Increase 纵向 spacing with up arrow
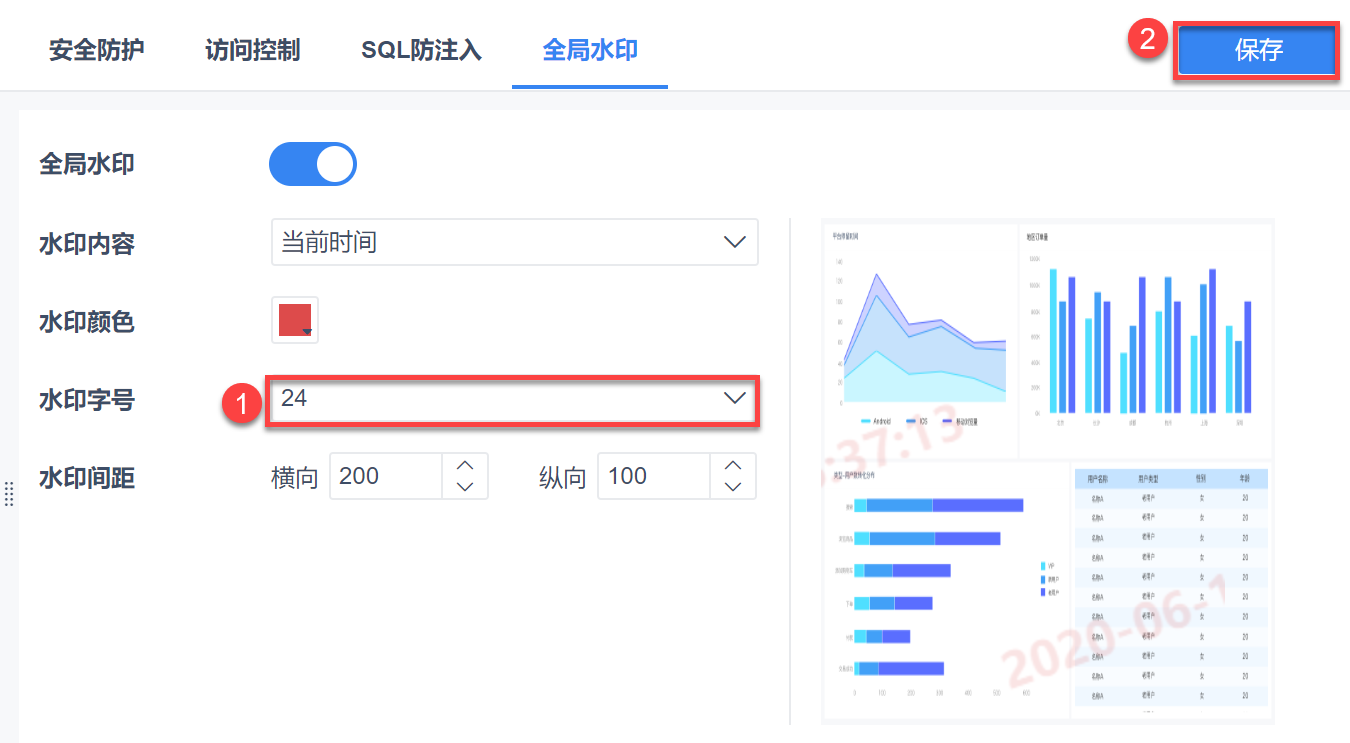The height and width of the screenshot is (743, 1350). (x=733, y=465)
